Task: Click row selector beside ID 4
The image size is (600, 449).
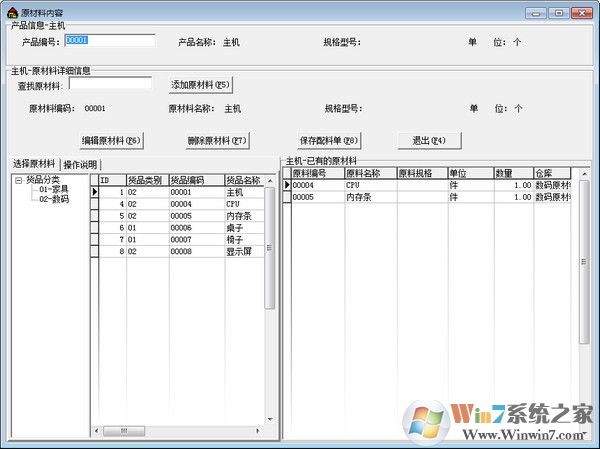Action: (95, 204)
